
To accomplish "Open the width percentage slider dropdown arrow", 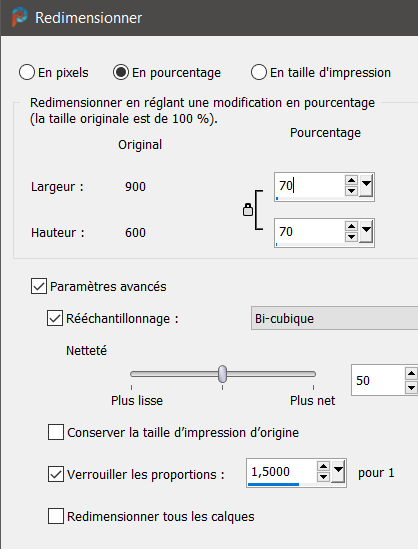I will click(x=366, y=186).
